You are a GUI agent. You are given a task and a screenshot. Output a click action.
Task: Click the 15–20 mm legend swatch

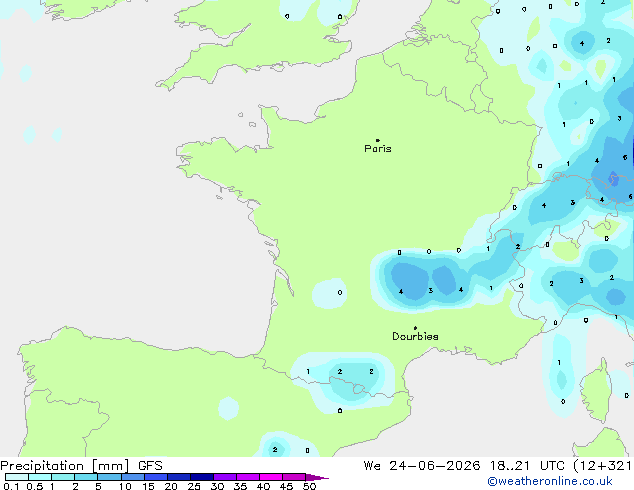click(156, 477)
